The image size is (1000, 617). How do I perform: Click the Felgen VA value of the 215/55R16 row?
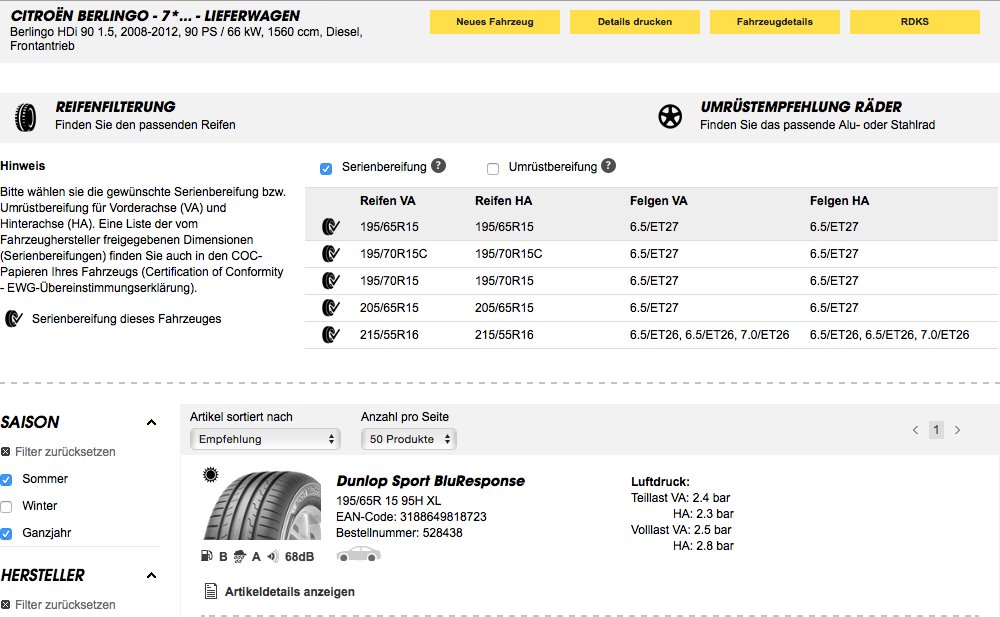709,334
